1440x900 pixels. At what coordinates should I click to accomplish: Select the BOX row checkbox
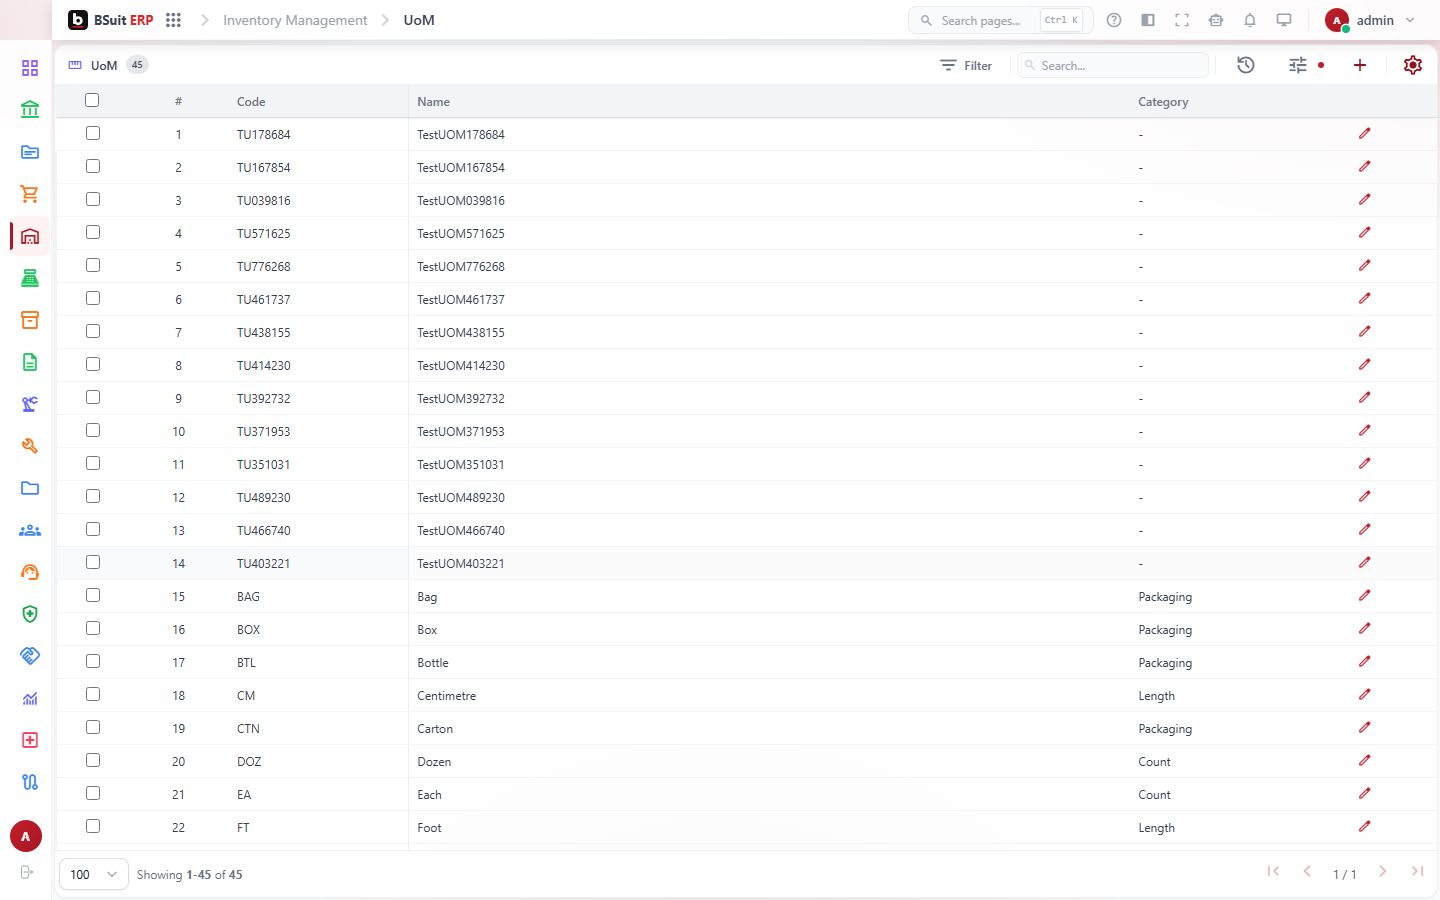[93, 628]
